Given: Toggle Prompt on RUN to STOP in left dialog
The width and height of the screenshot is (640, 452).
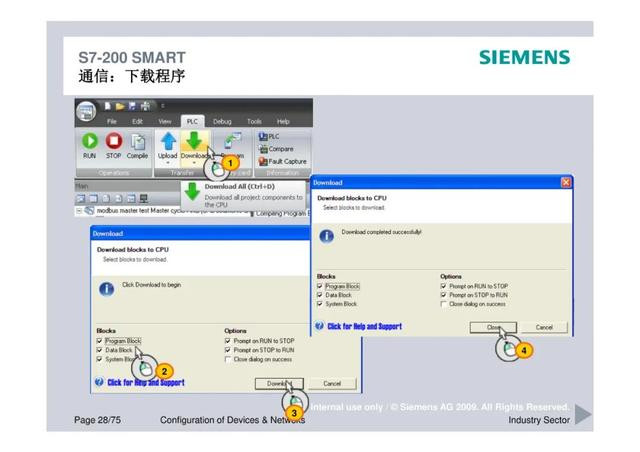Looking at the screenshot, I should tap(228, 341).
